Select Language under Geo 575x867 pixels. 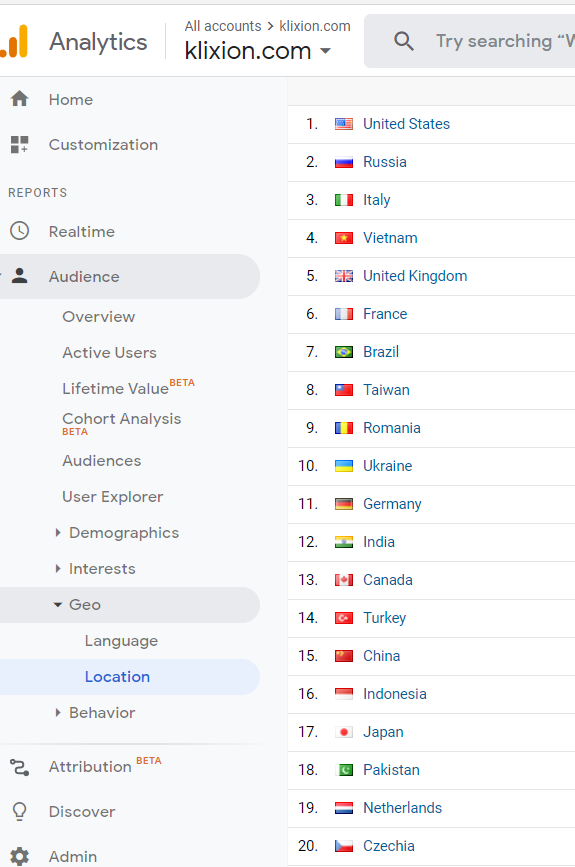[x=121, y=641]
